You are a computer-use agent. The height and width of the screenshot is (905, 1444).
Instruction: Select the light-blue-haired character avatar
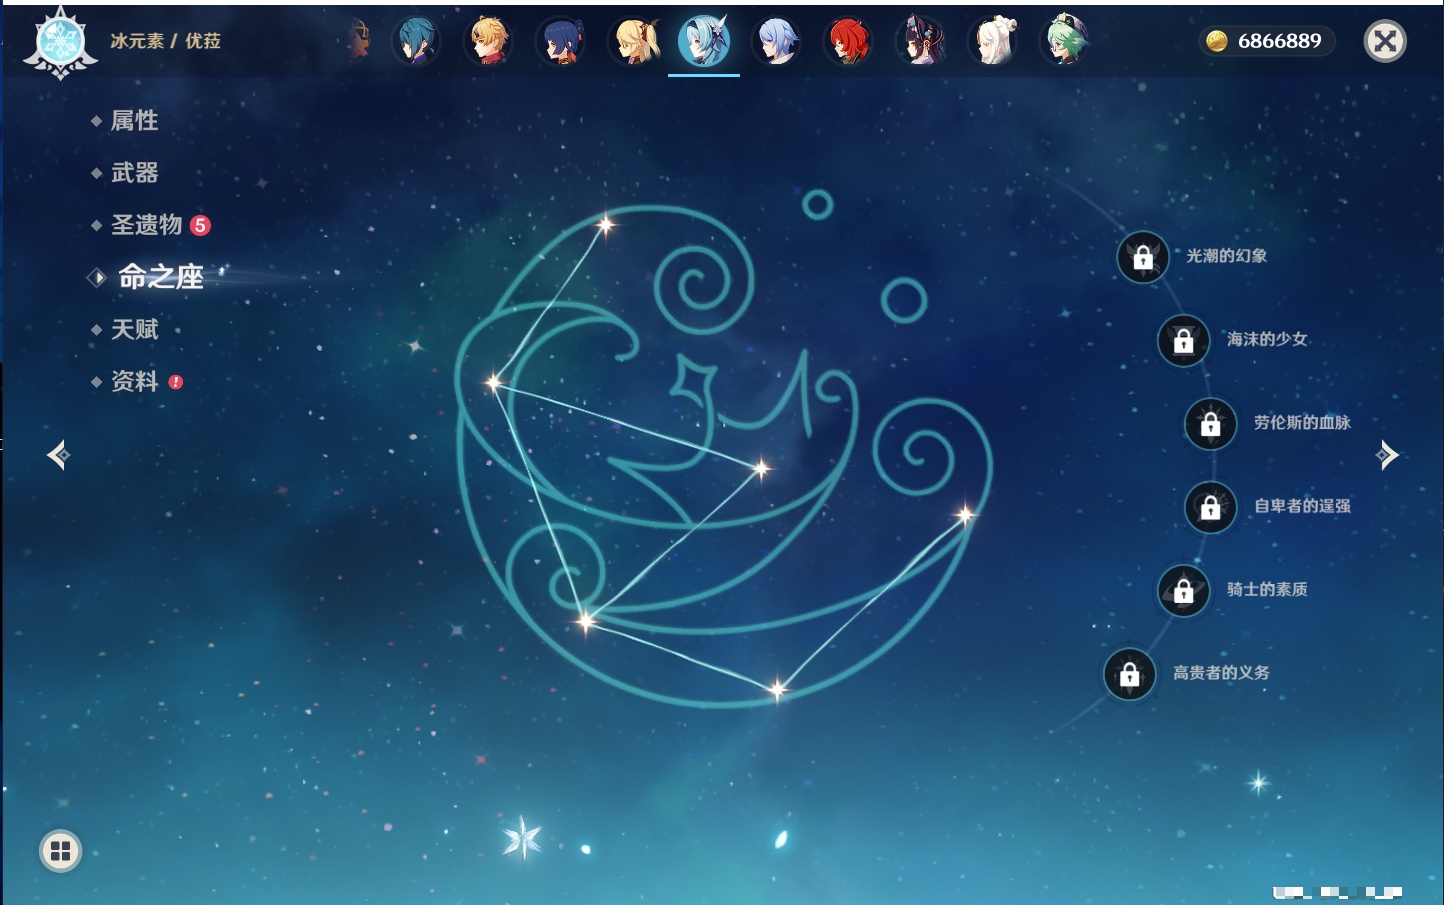coord(776,41)
